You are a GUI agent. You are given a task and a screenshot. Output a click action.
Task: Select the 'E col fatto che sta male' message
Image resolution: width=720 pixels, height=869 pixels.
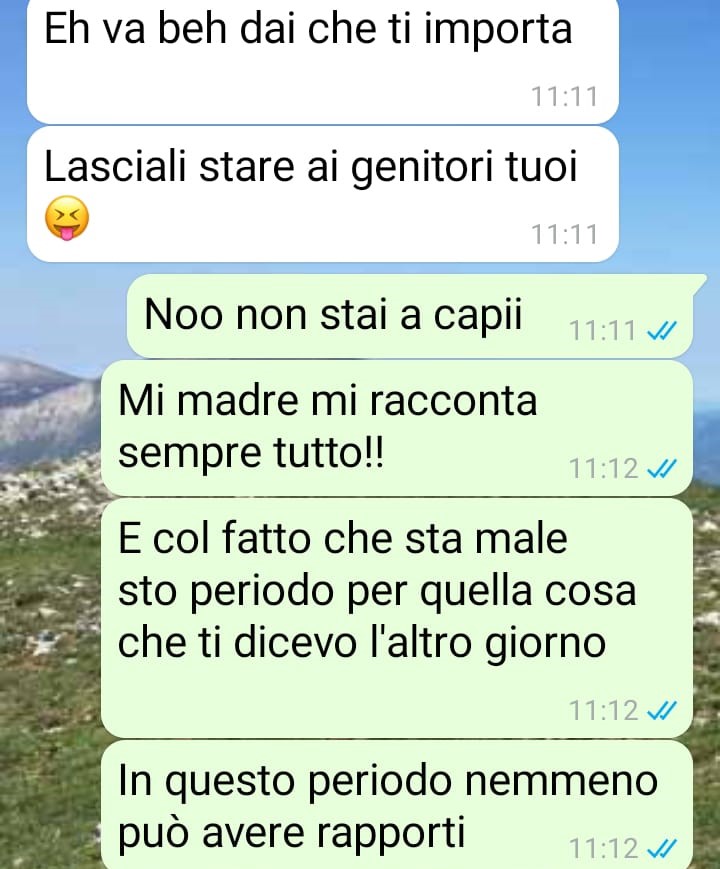tap(397, 618)
